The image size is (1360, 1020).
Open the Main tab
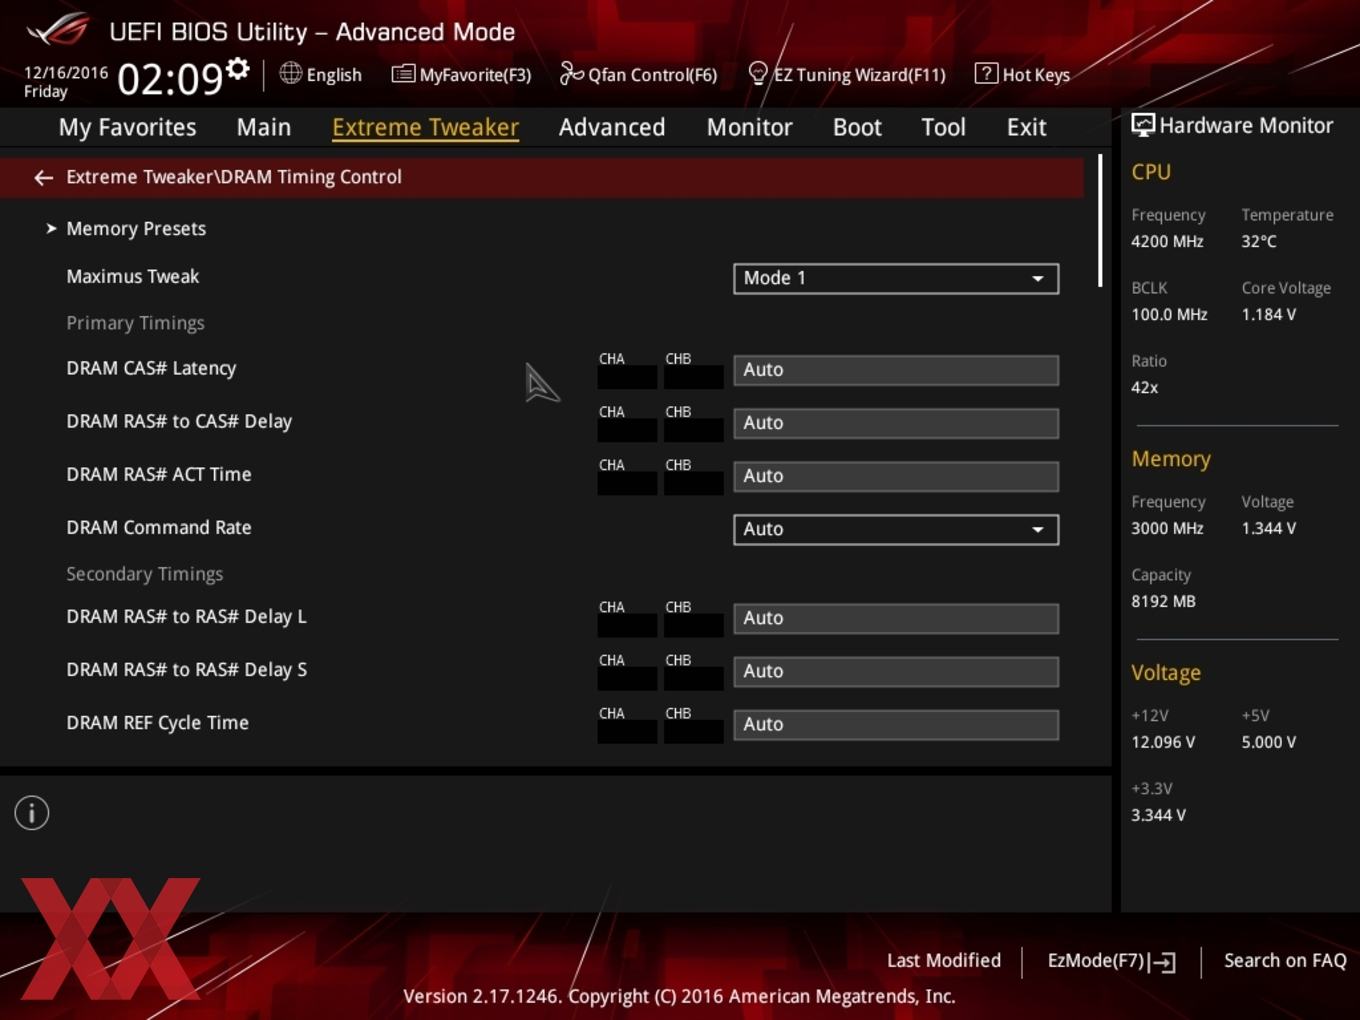[x=264, y=127]
